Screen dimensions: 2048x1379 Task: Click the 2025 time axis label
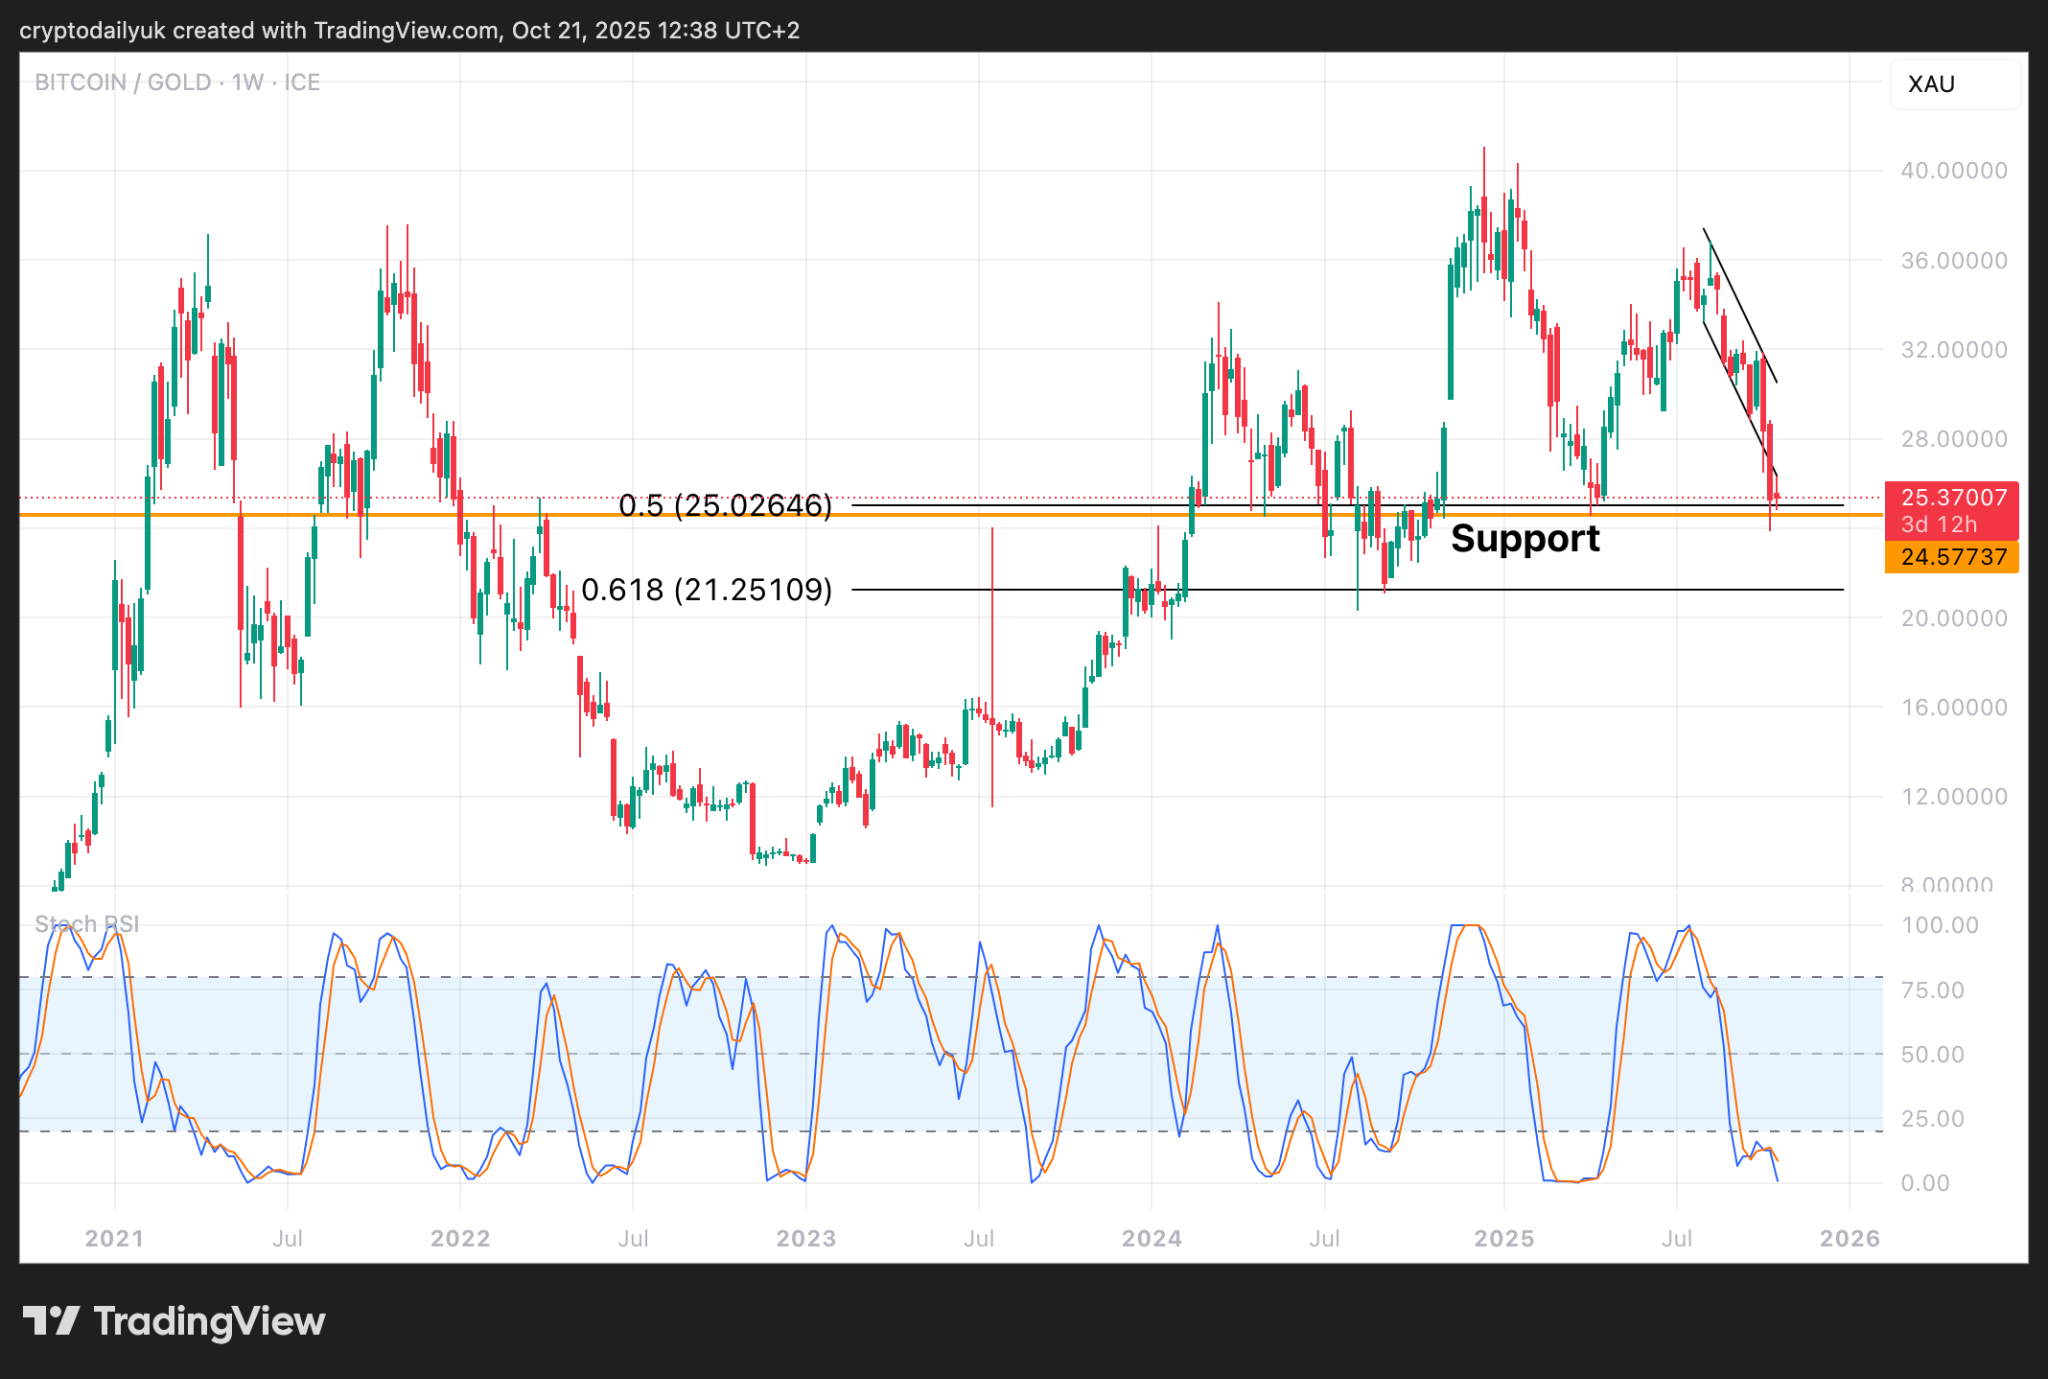coord(1504,1238)
